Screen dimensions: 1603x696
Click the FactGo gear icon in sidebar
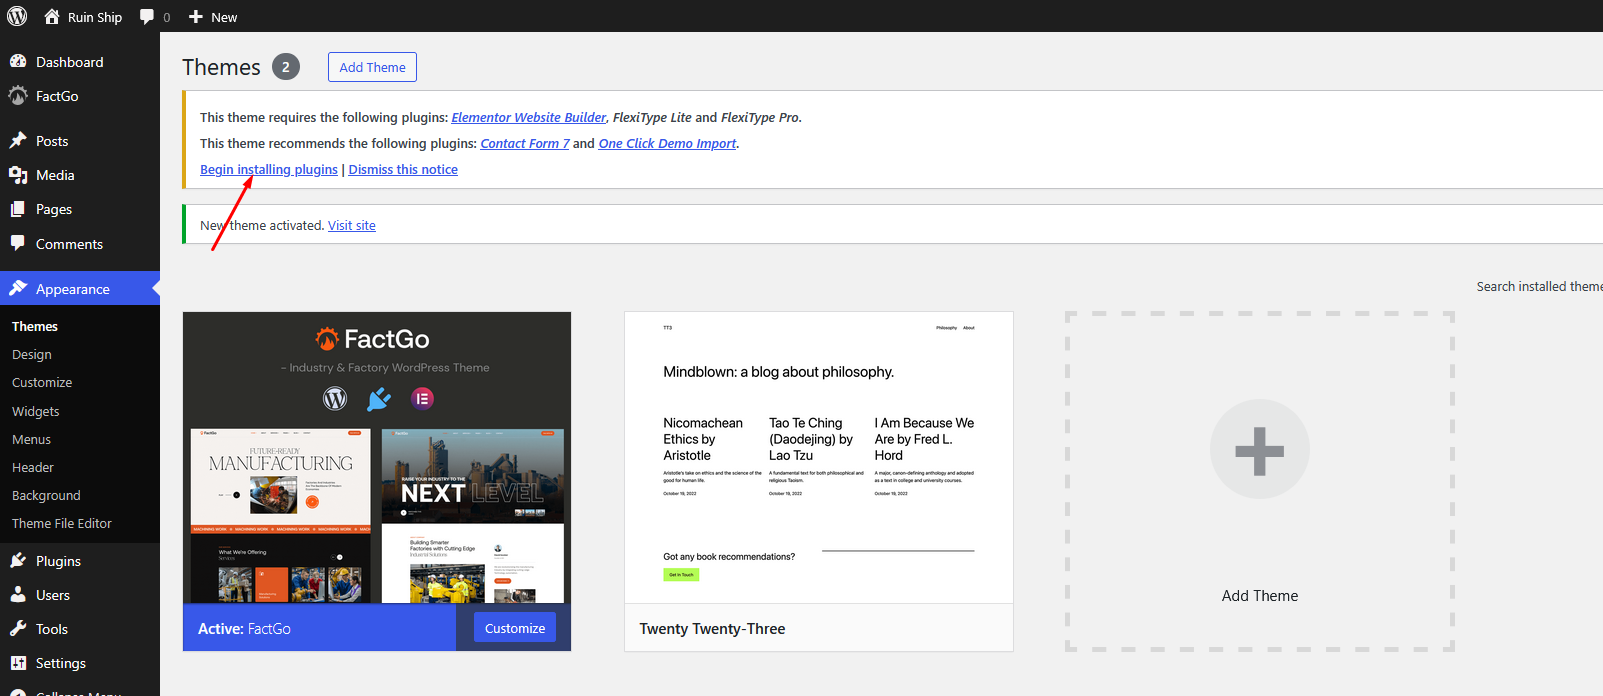18,96
